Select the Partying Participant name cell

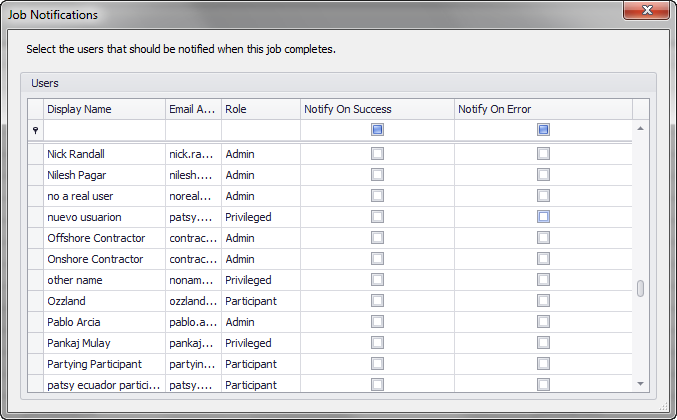coord(104,364)
